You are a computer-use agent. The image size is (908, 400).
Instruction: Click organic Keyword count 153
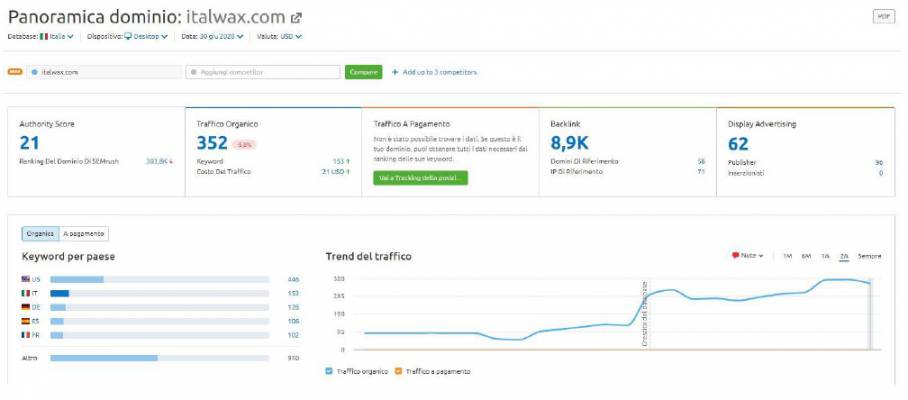tap(340, 162)
